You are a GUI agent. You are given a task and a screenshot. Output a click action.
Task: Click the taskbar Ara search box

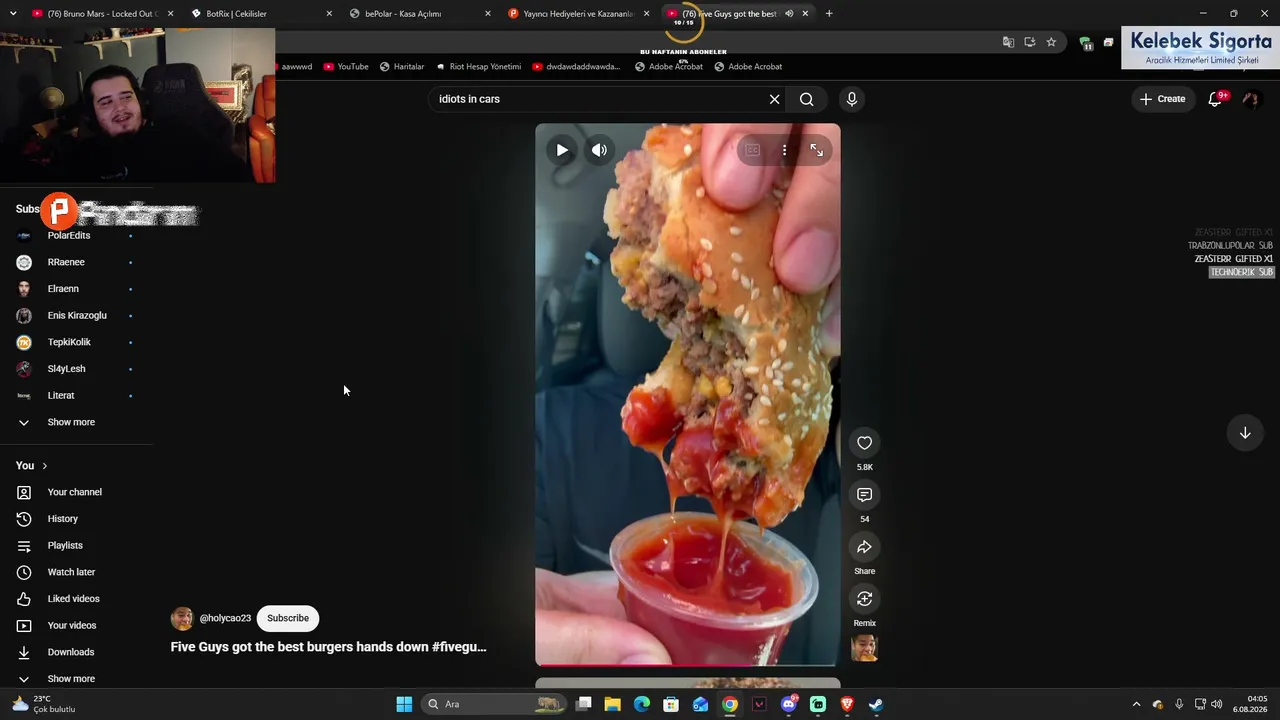pyautogui.click(x=493, y=704)
